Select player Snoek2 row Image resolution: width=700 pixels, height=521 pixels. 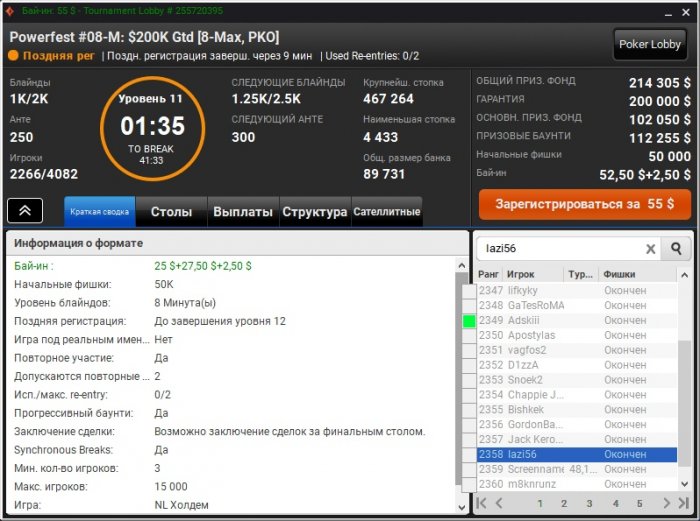point(577,380)
